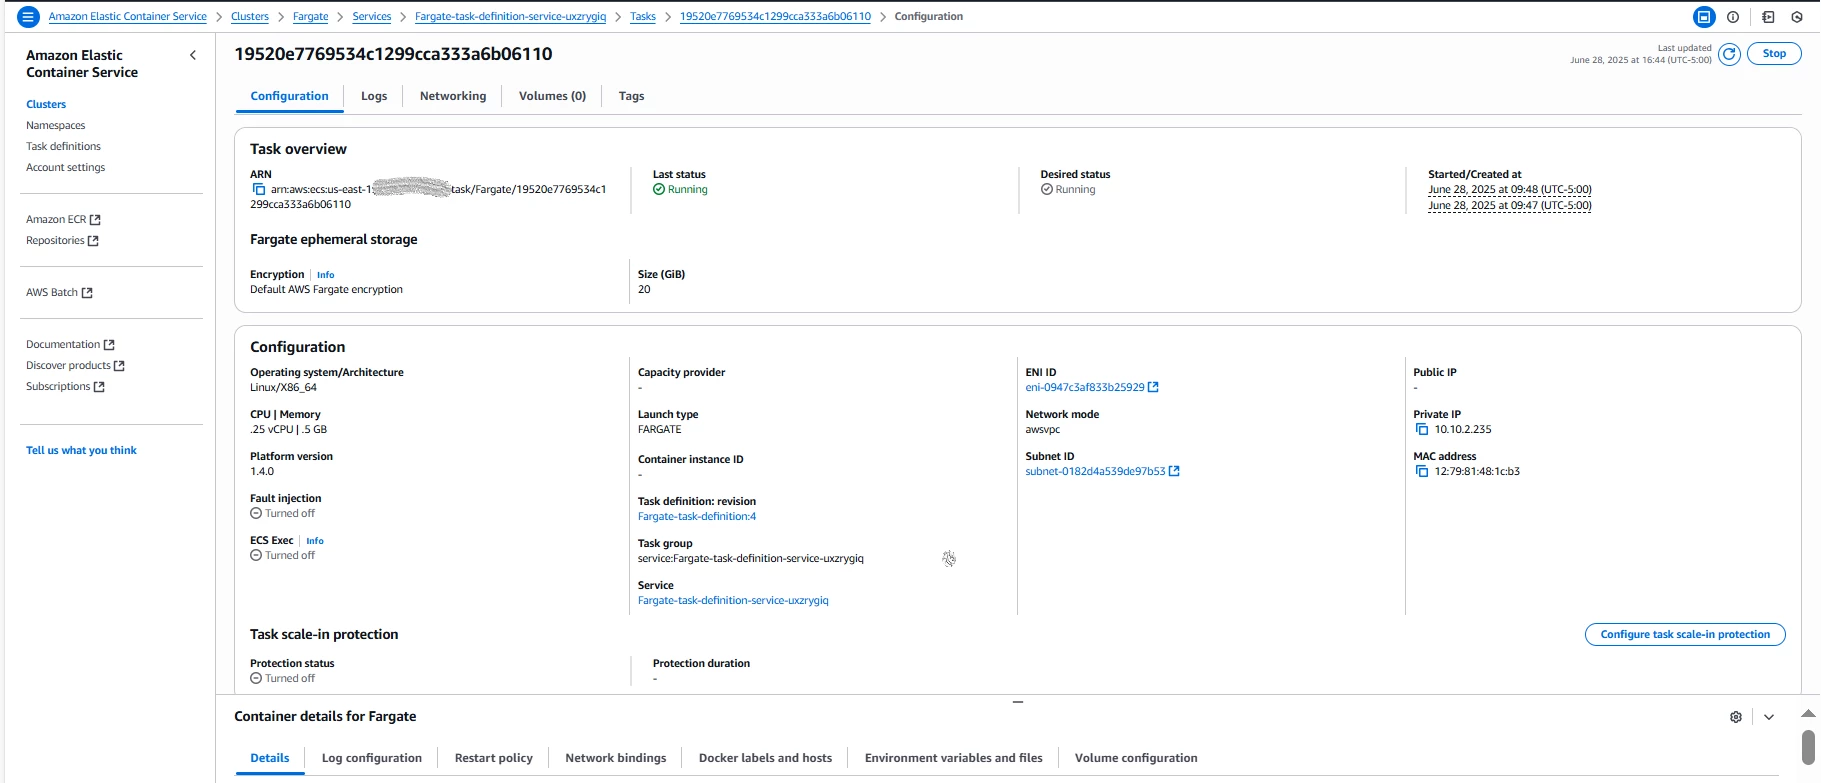Open the hamburger navigation menu icon
This screenshot has width=1821, height=783.
coord(29,17)
